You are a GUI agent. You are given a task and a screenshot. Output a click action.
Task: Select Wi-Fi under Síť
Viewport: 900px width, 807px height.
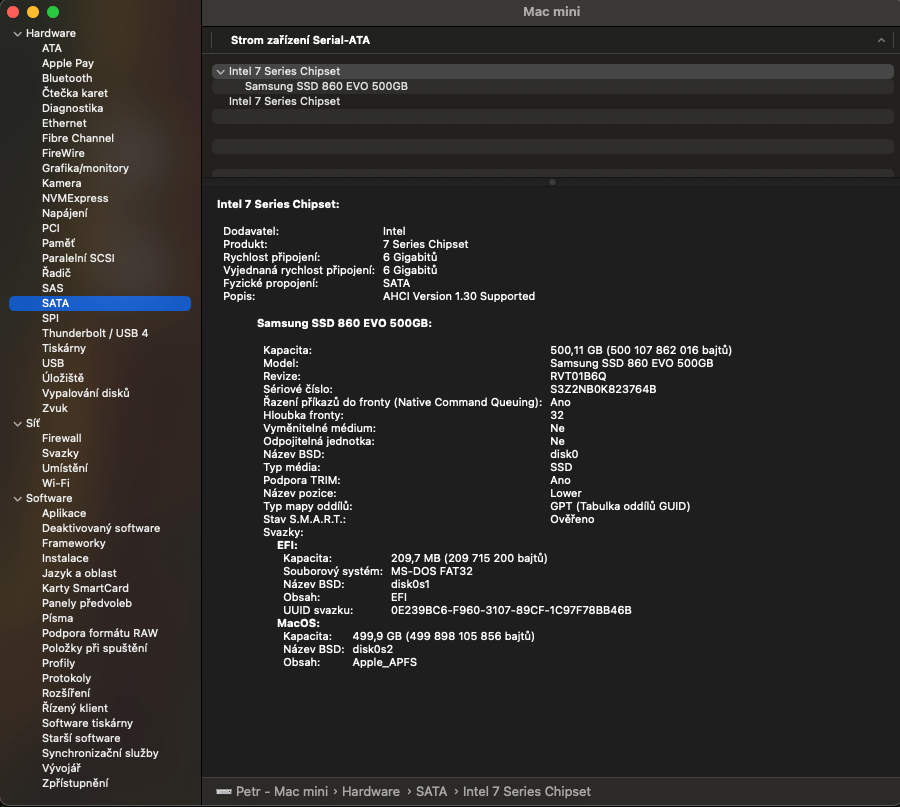(56, 483)
